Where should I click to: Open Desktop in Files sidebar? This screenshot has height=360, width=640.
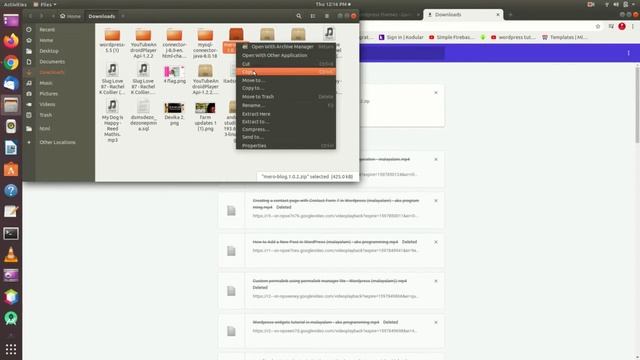pos(49,51)
